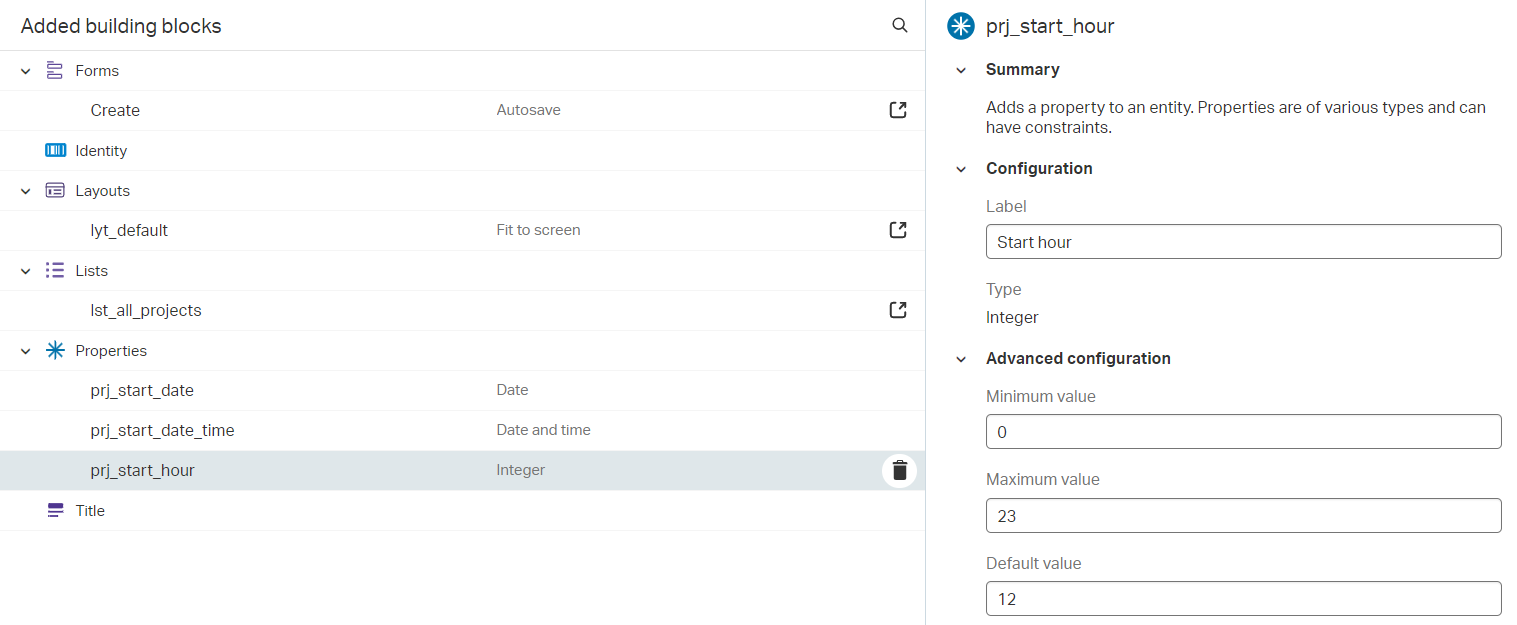Screen dimensions: 1517x625
Task: Click the prj_start_hour panel title
Action: pyautogui.click(x=1050, y=27)
